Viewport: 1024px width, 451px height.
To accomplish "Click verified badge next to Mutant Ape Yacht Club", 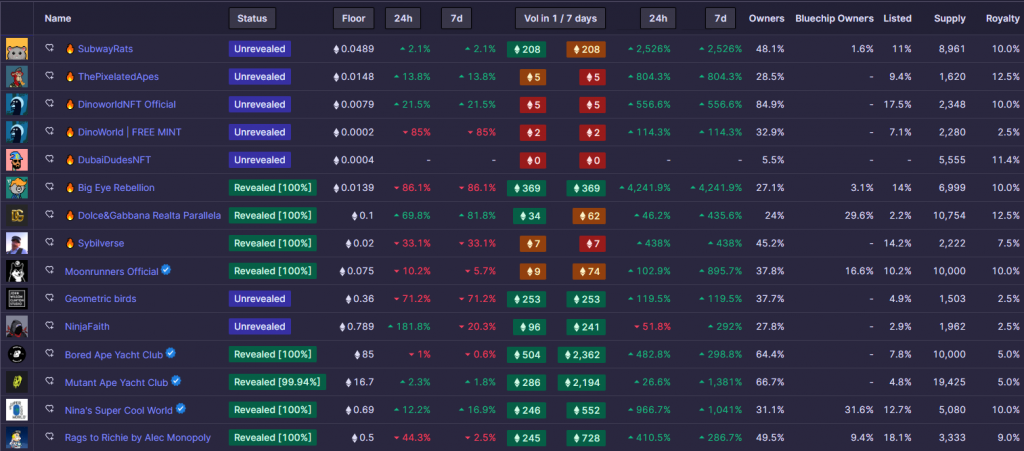I will point(176,381).
